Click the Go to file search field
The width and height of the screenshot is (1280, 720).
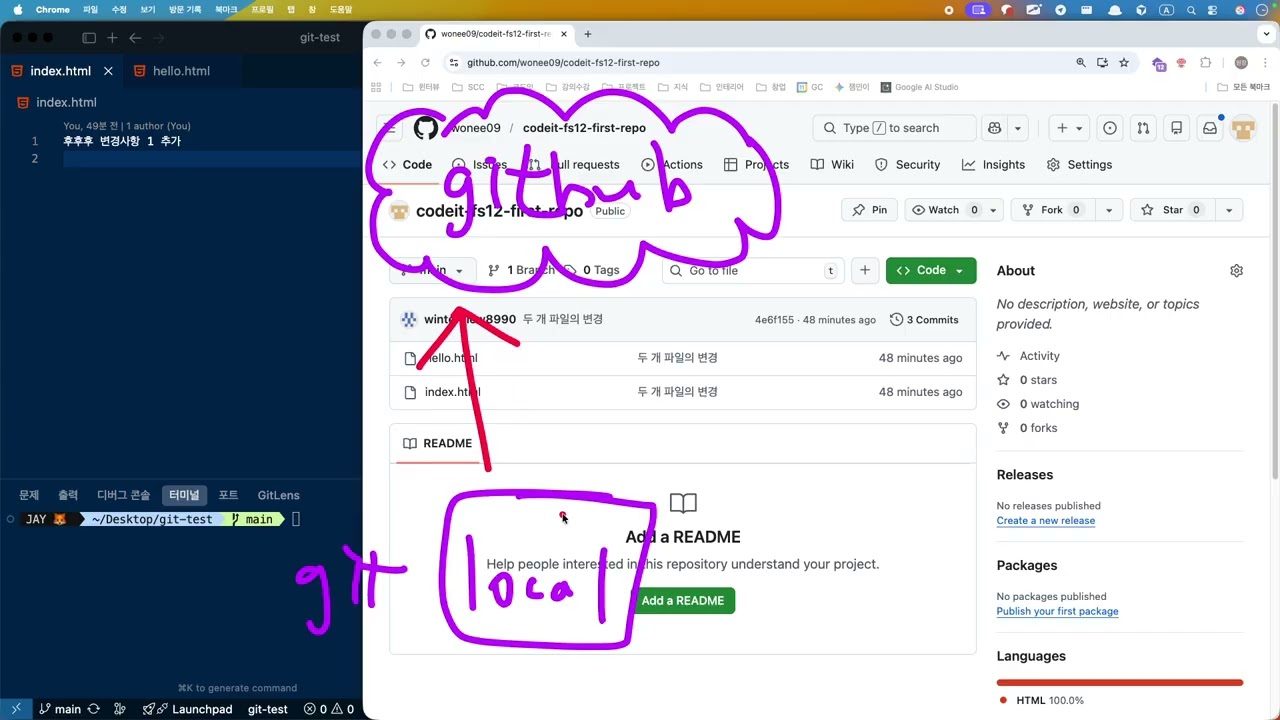(x=753, y=270)
